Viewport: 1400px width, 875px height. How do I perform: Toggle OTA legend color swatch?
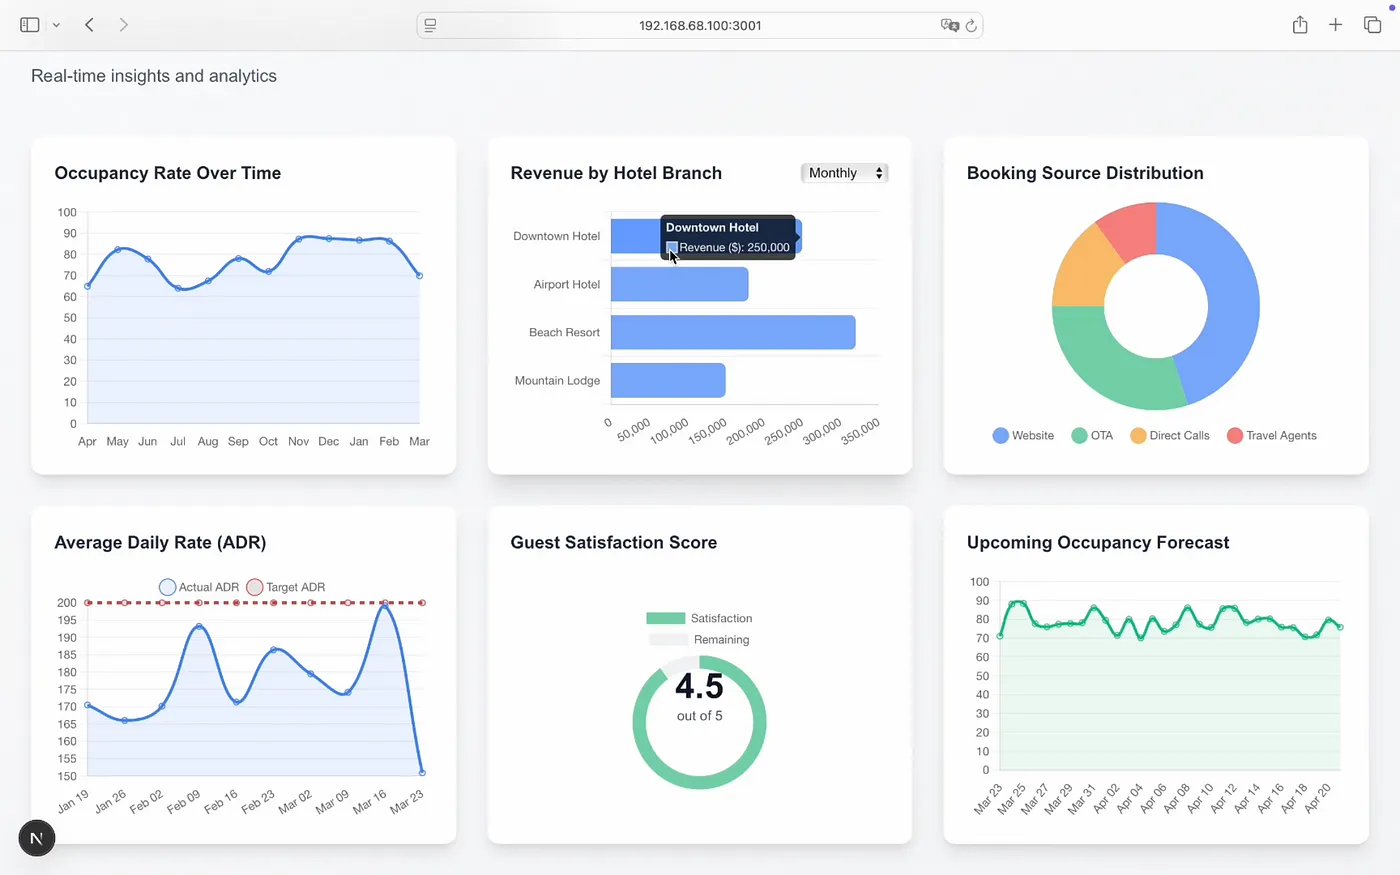(x=1079, y=436)
